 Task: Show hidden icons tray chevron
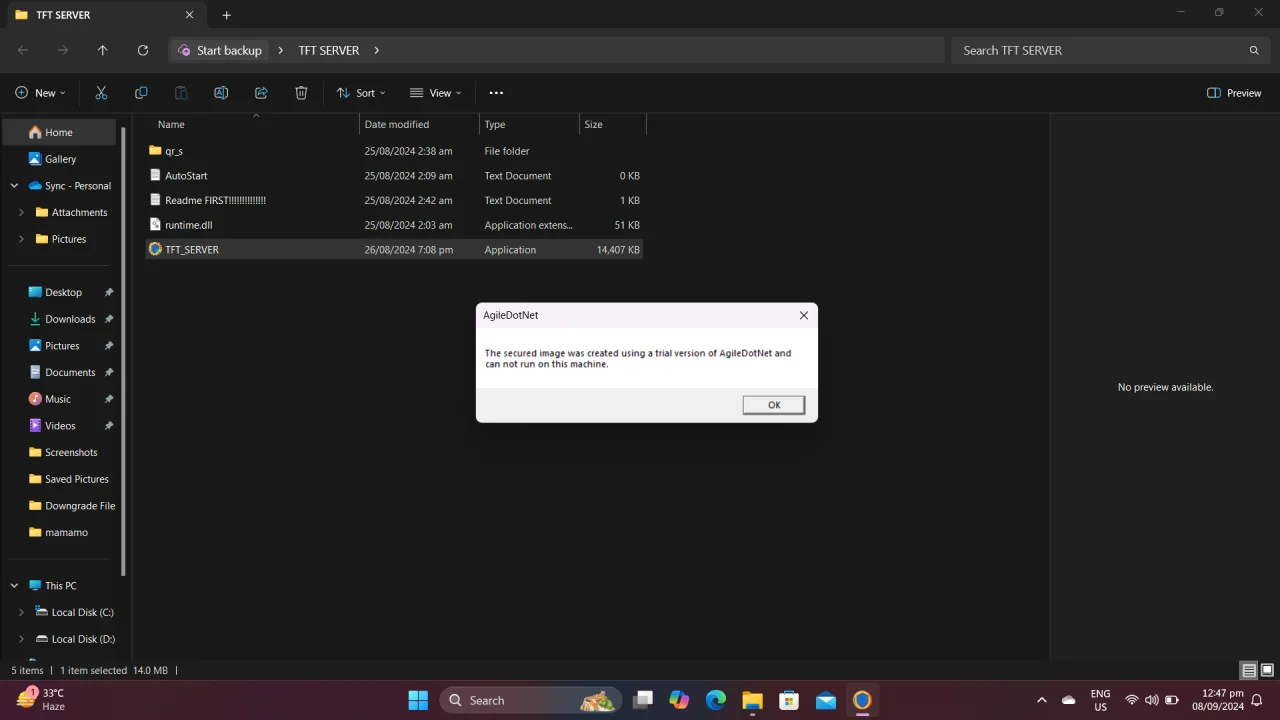click(1041, 700)
